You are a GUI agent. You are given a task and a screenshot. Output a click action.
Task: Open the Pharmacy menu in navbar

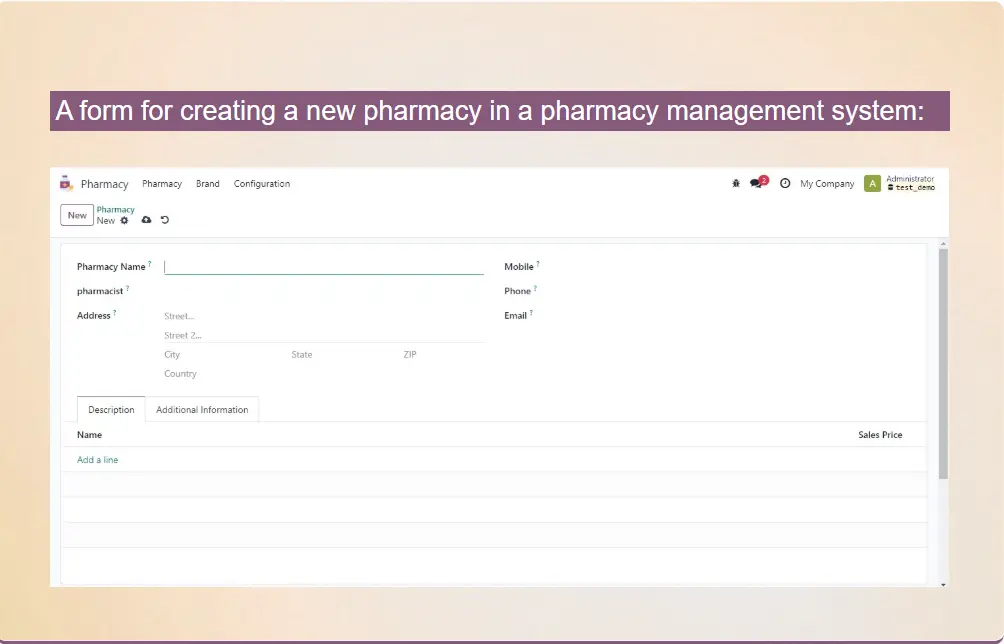[x=162, y=184]
